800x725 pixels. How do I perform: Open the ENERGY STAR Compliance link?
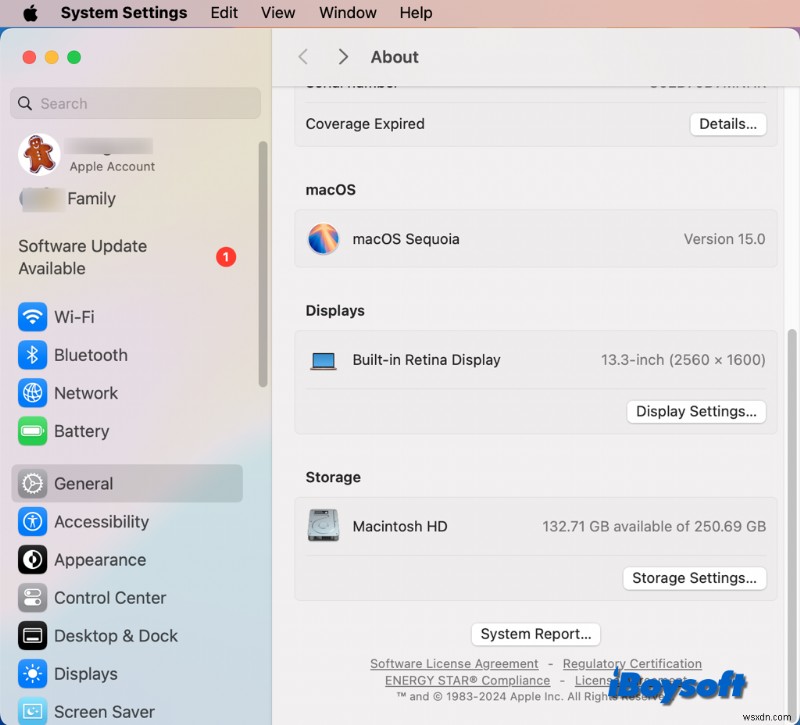point(467,681)
